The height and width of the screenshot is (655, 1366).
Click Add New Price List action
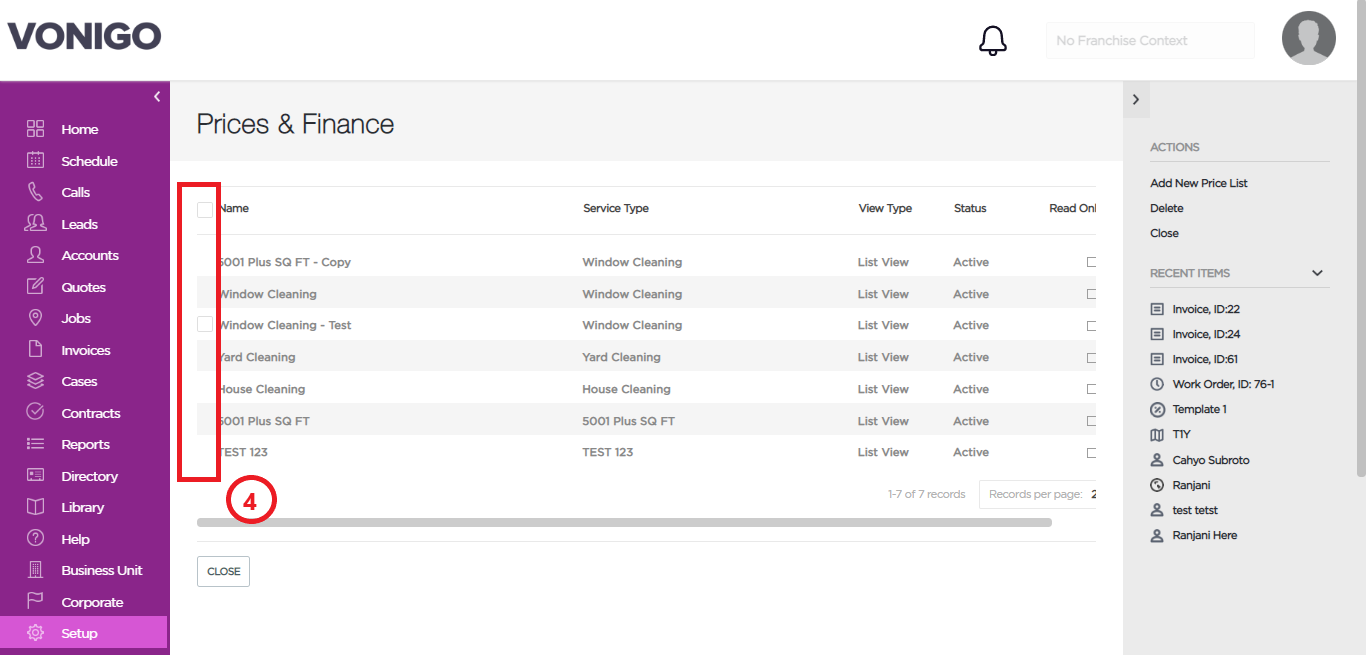(1199, 183)
